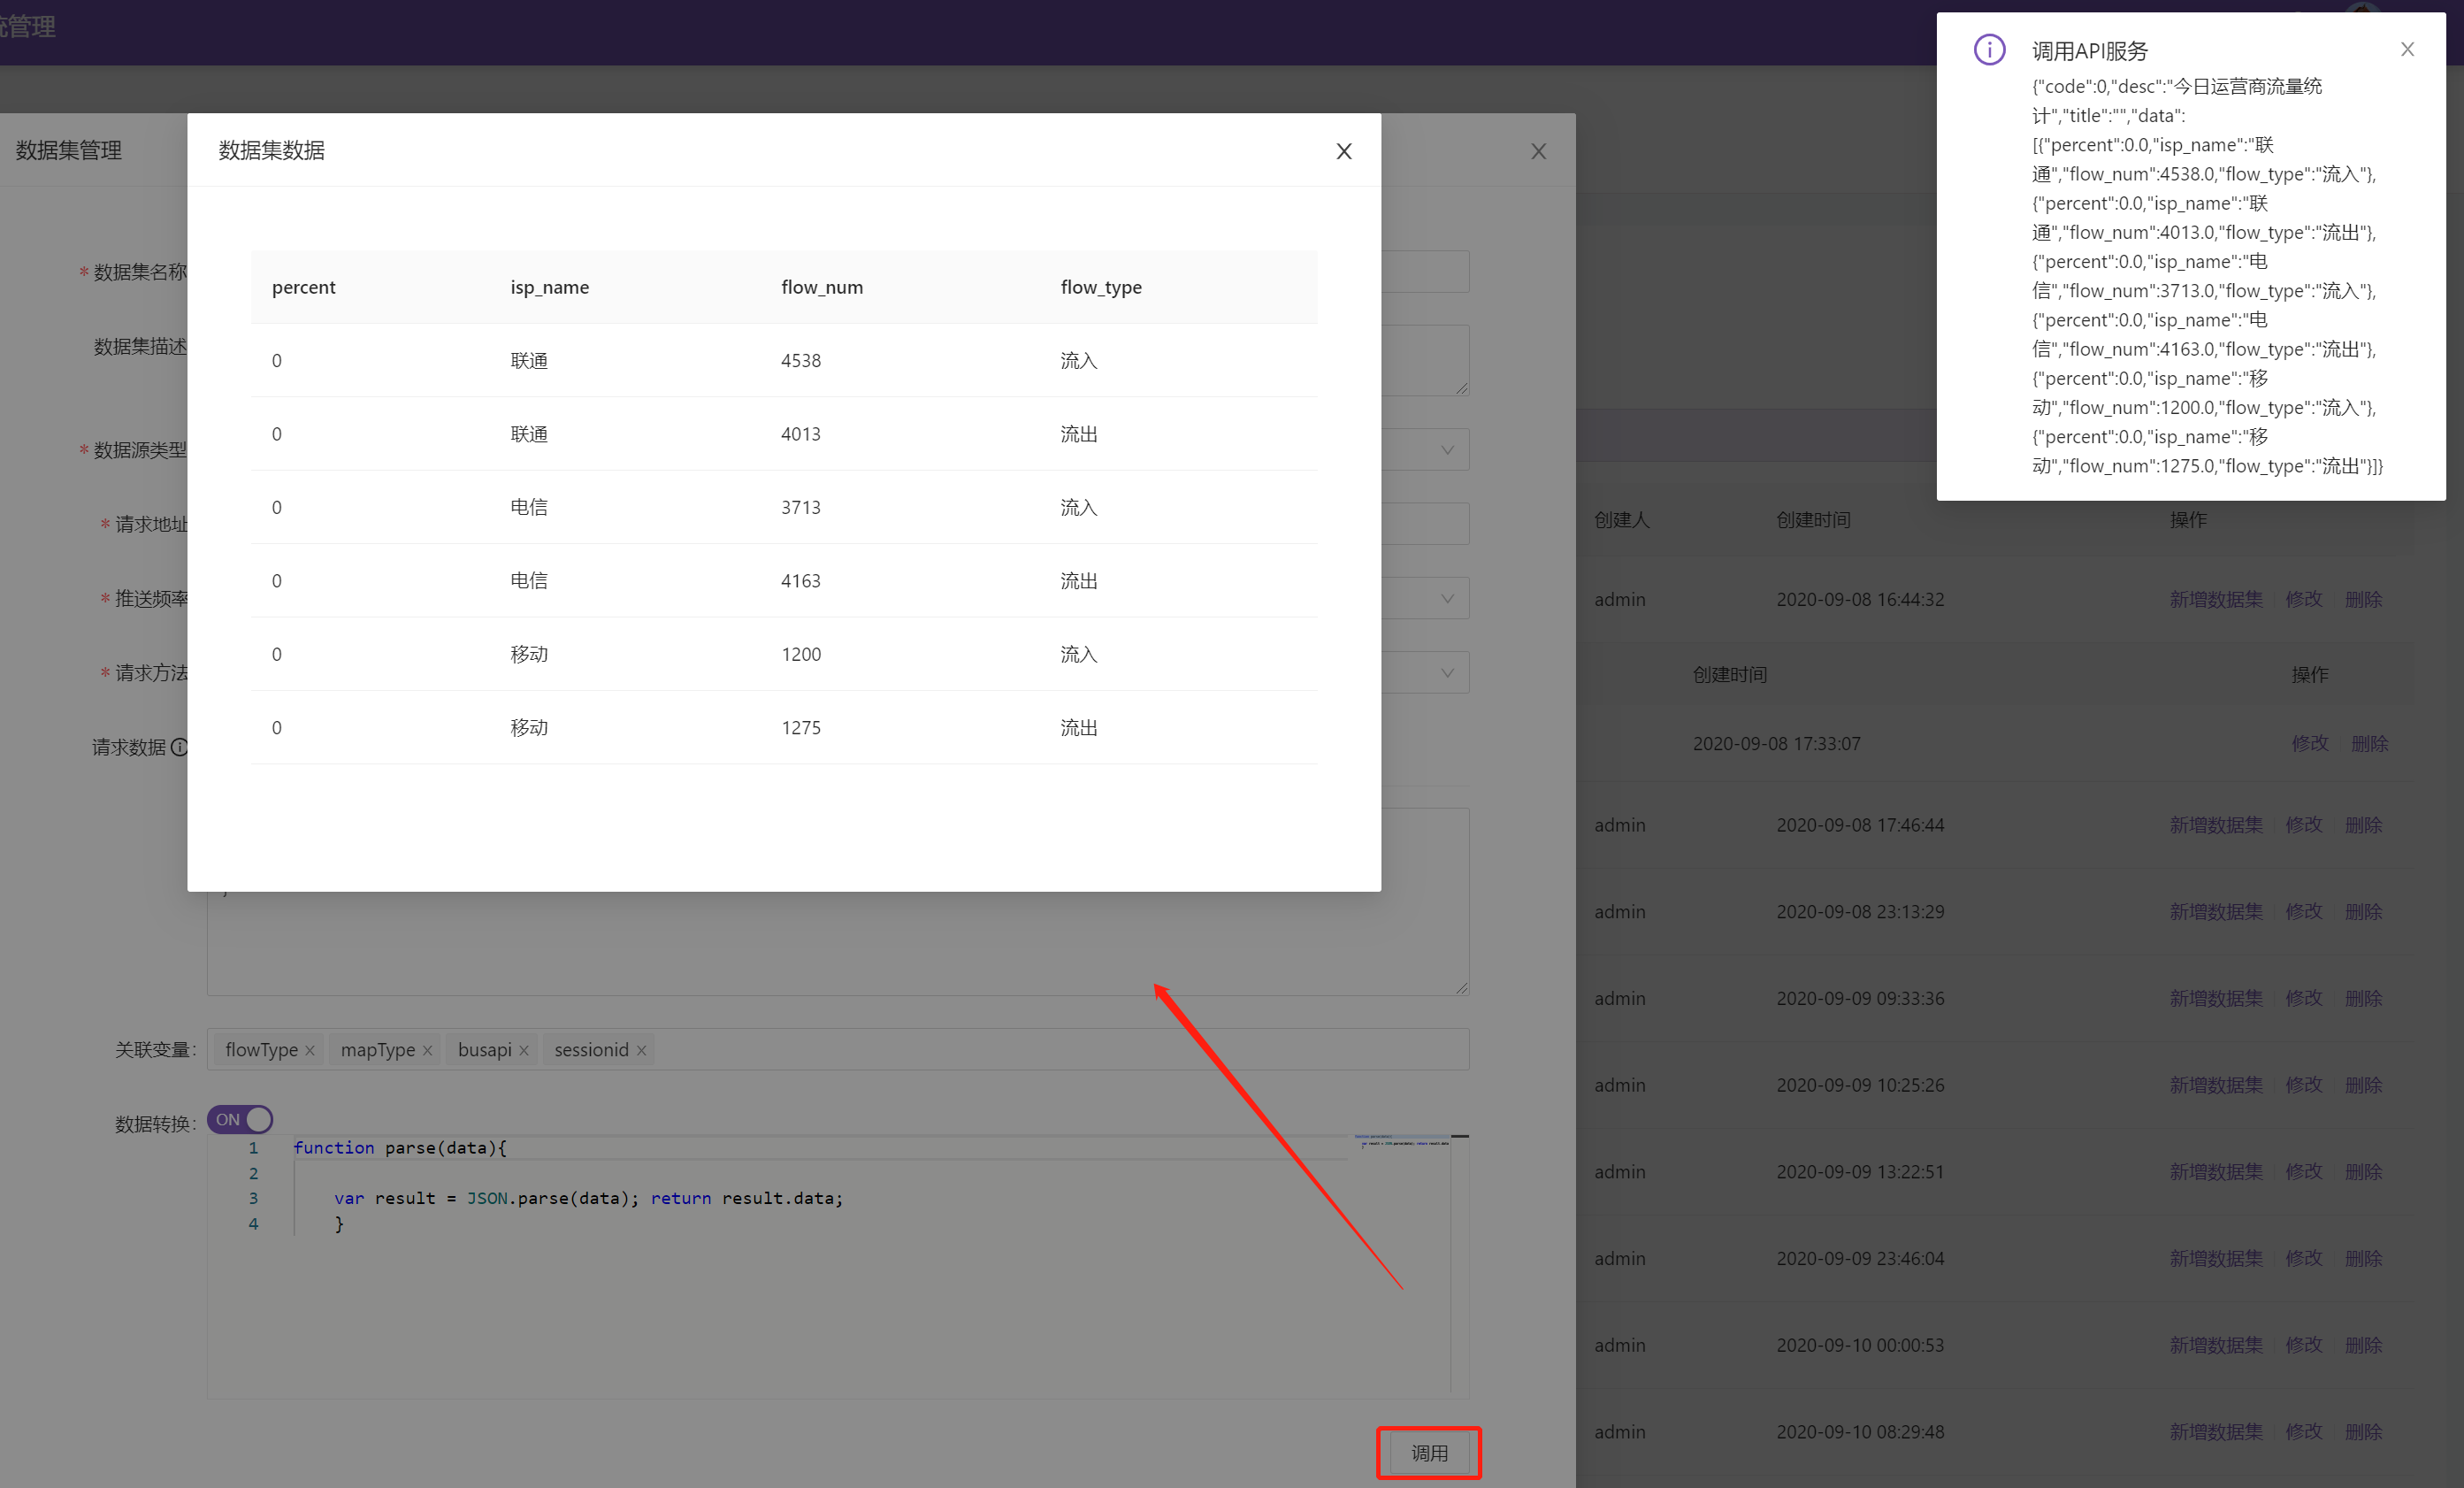This screenshot has width=2464, height=1488.
Task: Select the 4013 flow_num cell
Action: [801, 434]
